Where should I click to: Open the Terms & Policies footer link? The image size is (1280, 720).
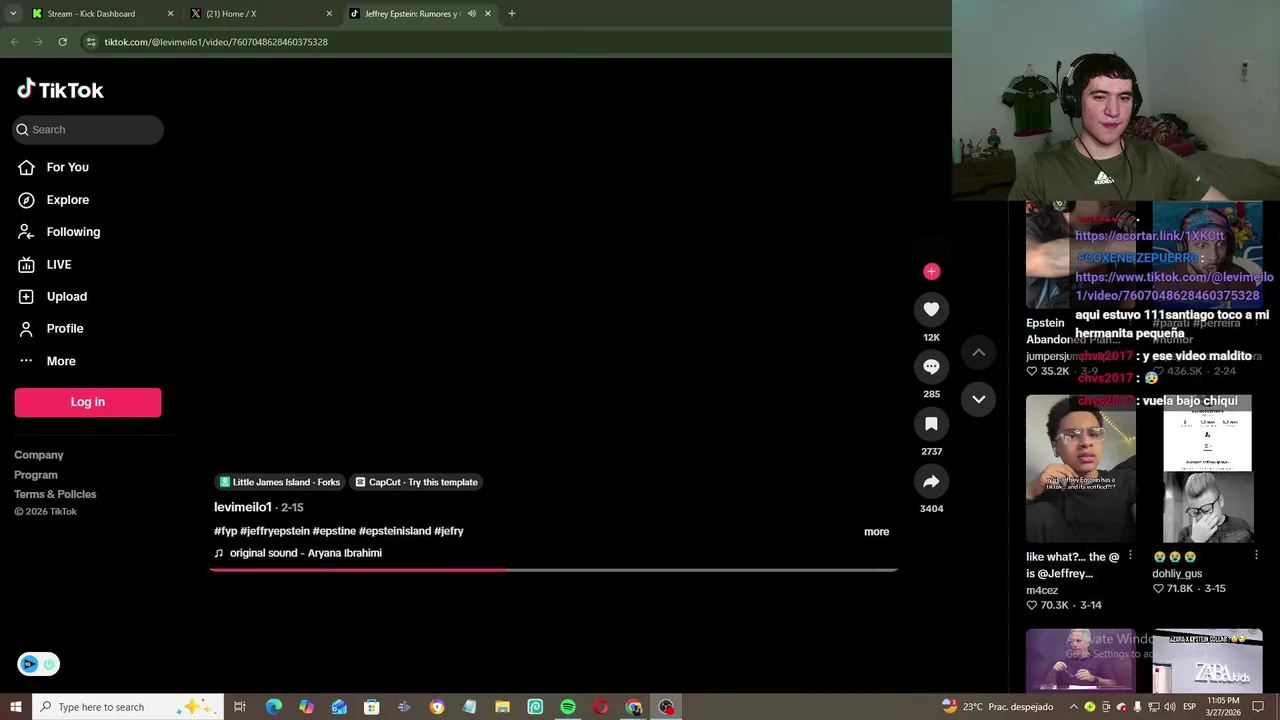55,494
